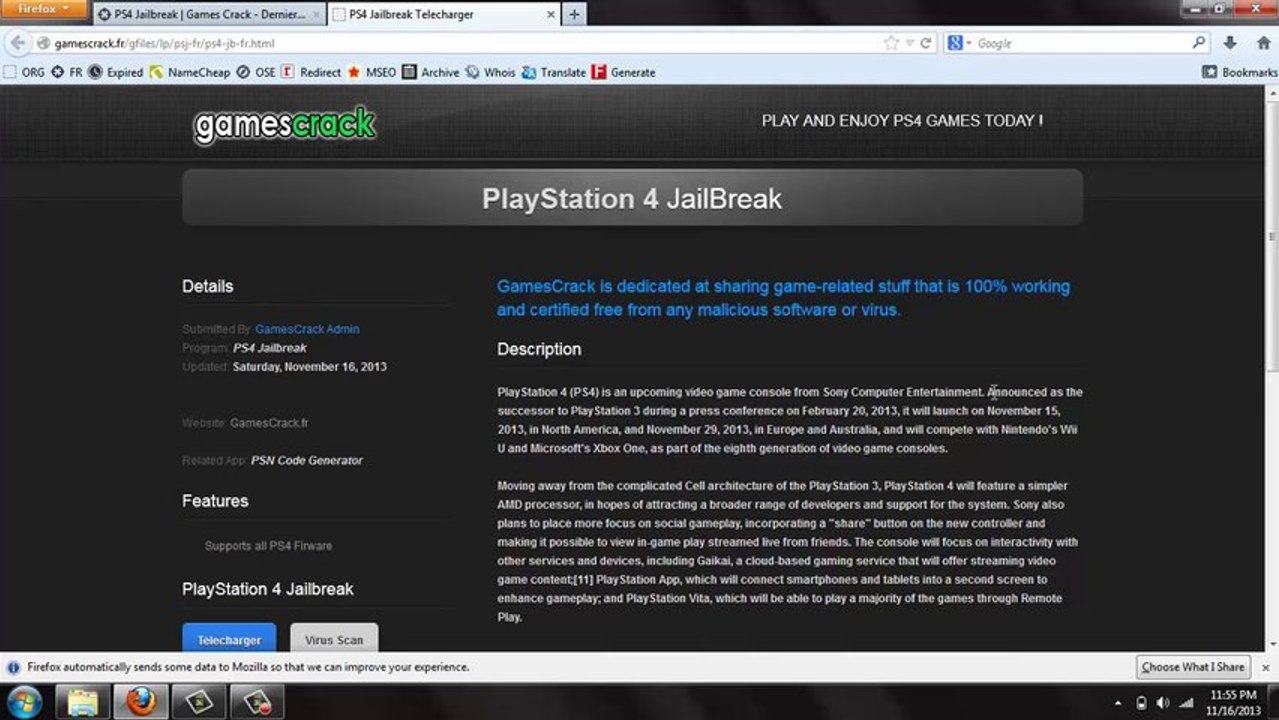Click the PLAY AND ENJOY PS4 GAMES TODAY tagline

click(902, 121)
